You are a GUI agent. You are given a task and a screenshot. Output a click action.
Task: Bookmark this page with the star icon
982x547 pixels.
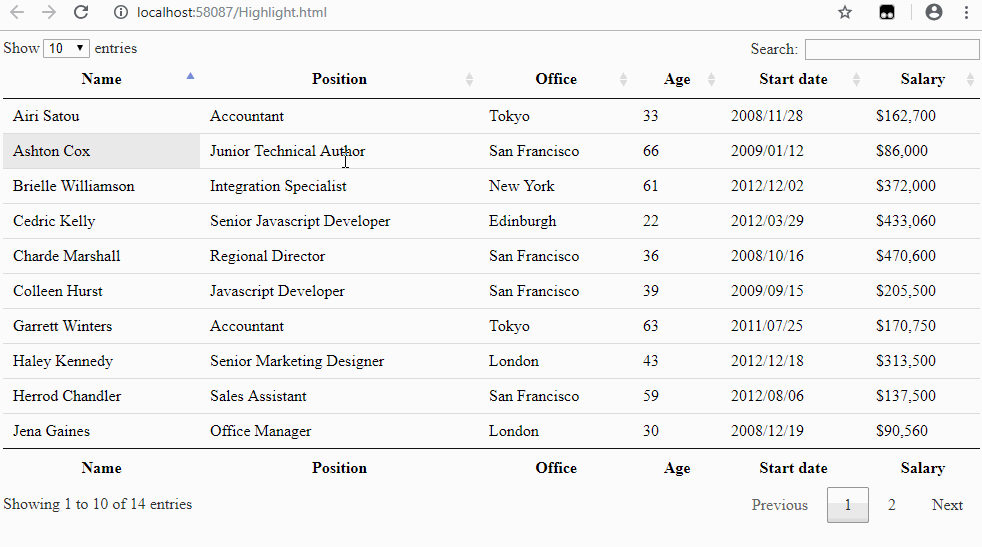(x=845, y=12)
